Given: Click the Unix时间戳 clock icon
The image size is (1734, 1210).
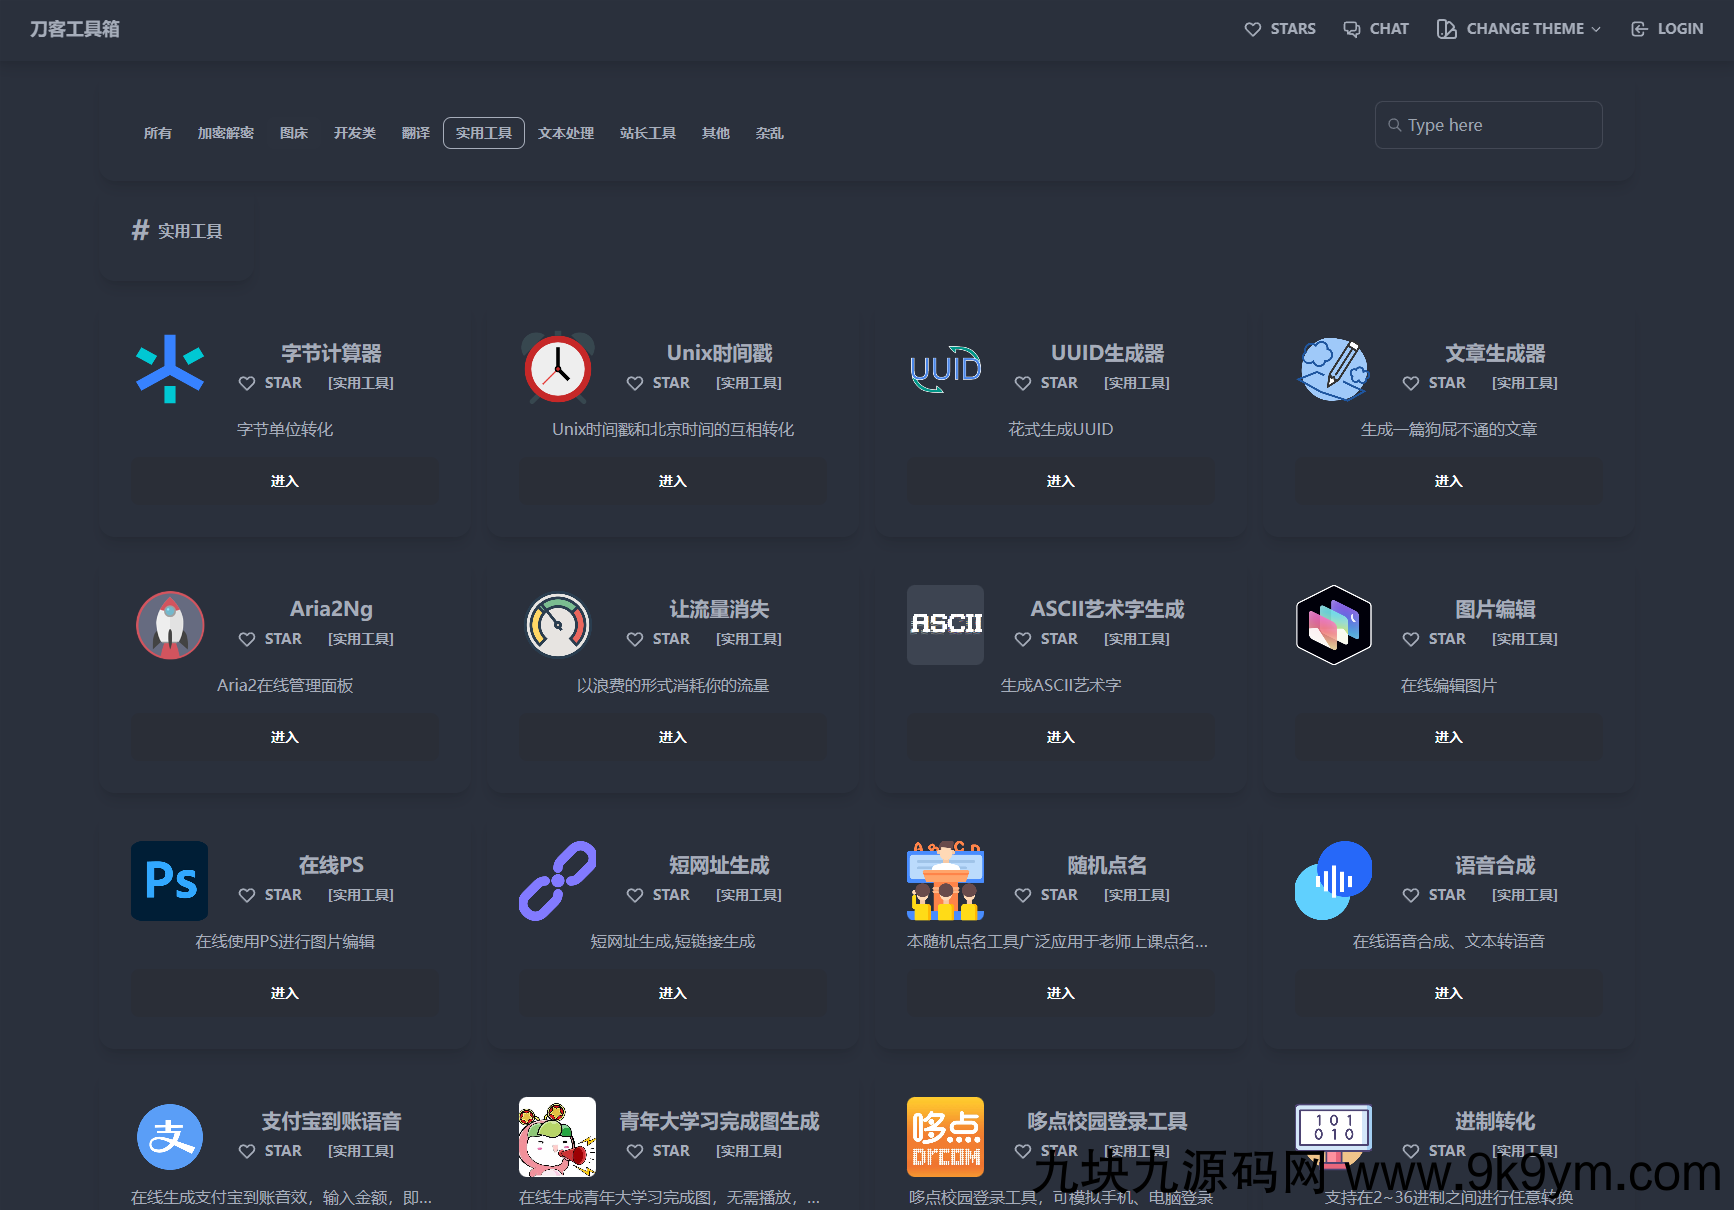Looking at the screenshot, I should pyautogui.click(x=558, y=369).
